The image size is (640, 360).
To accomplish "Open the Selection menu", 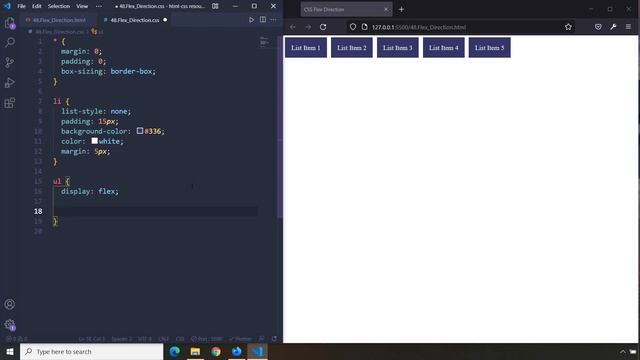I will [59, 6].
